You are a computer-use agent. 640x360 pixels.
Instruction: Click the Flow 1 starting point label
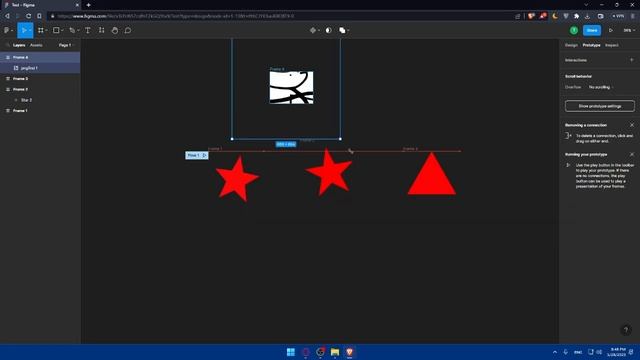(197, 156)
